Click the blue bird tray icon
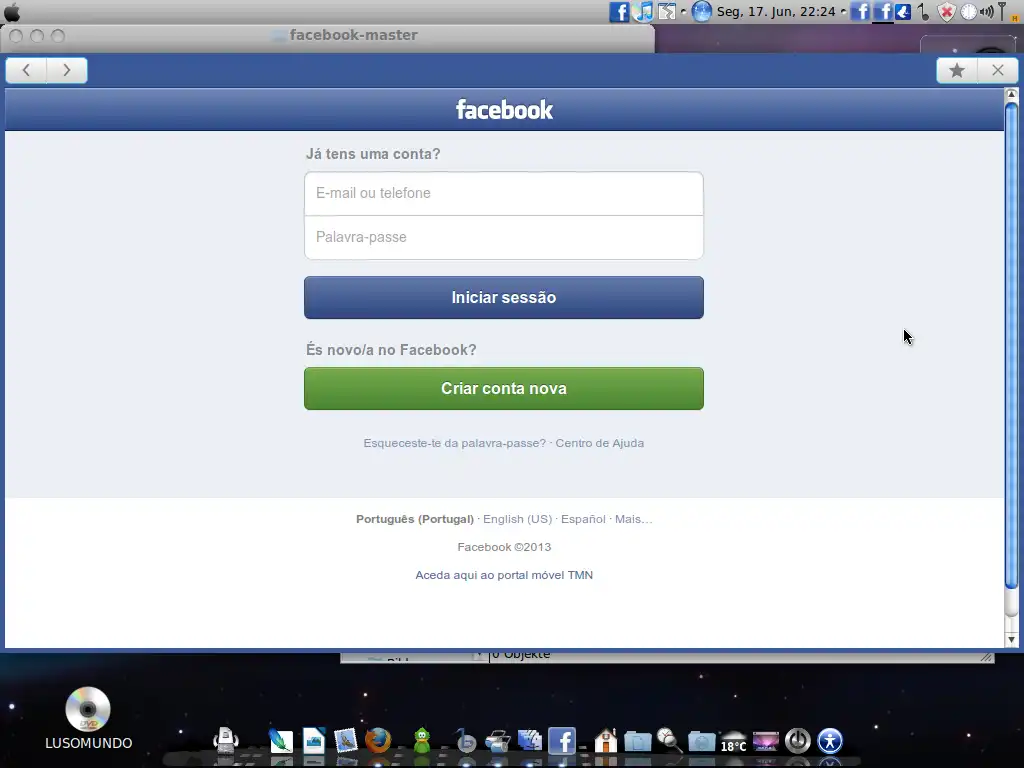1024x768 pixels. point(903,12)
